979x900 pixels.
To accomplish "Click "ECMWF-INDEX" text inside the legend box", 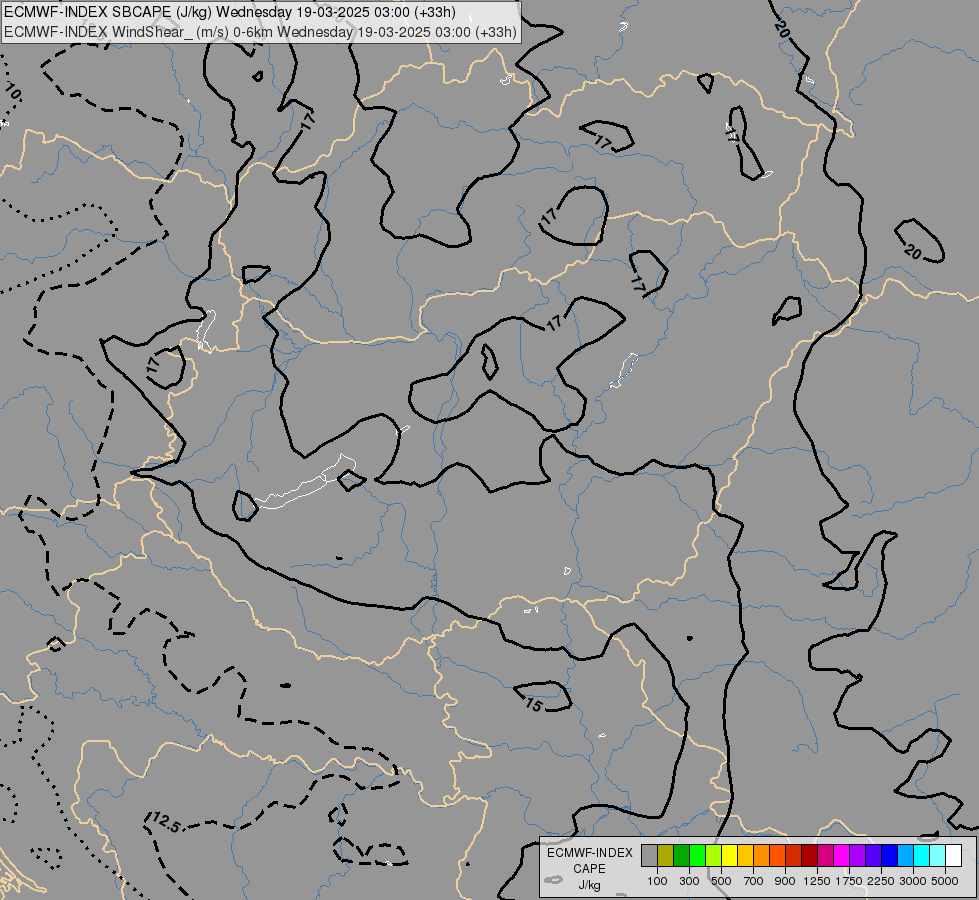I will pyautogui.click(x=589, y=853).
